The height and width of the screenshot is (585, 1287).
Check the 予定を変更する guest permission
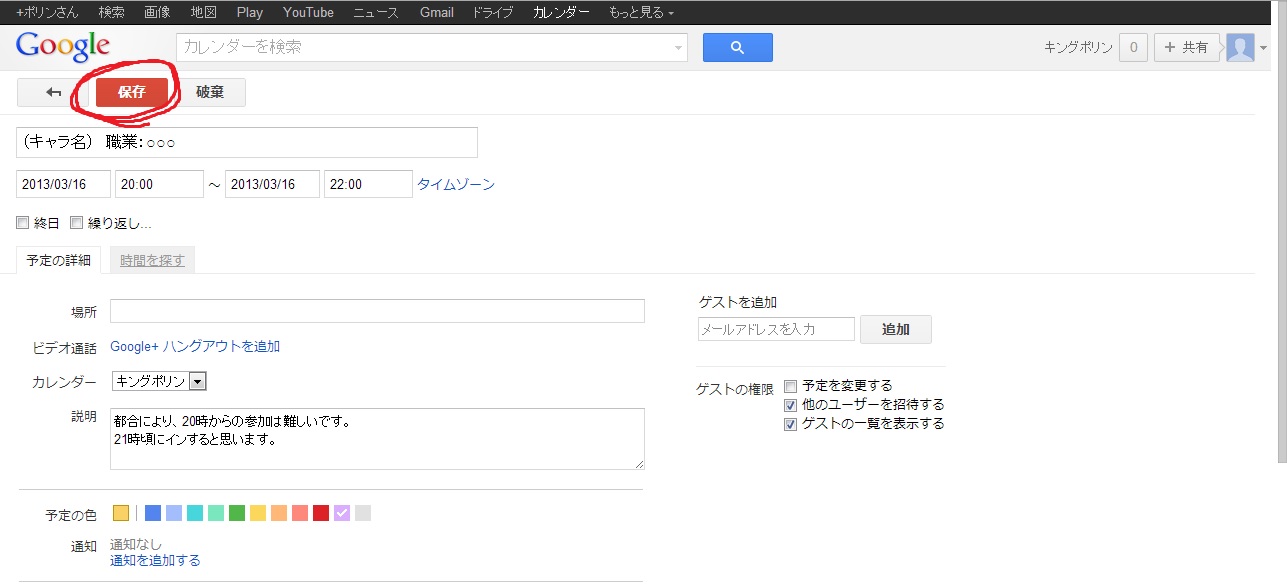[x=791, y=386]
